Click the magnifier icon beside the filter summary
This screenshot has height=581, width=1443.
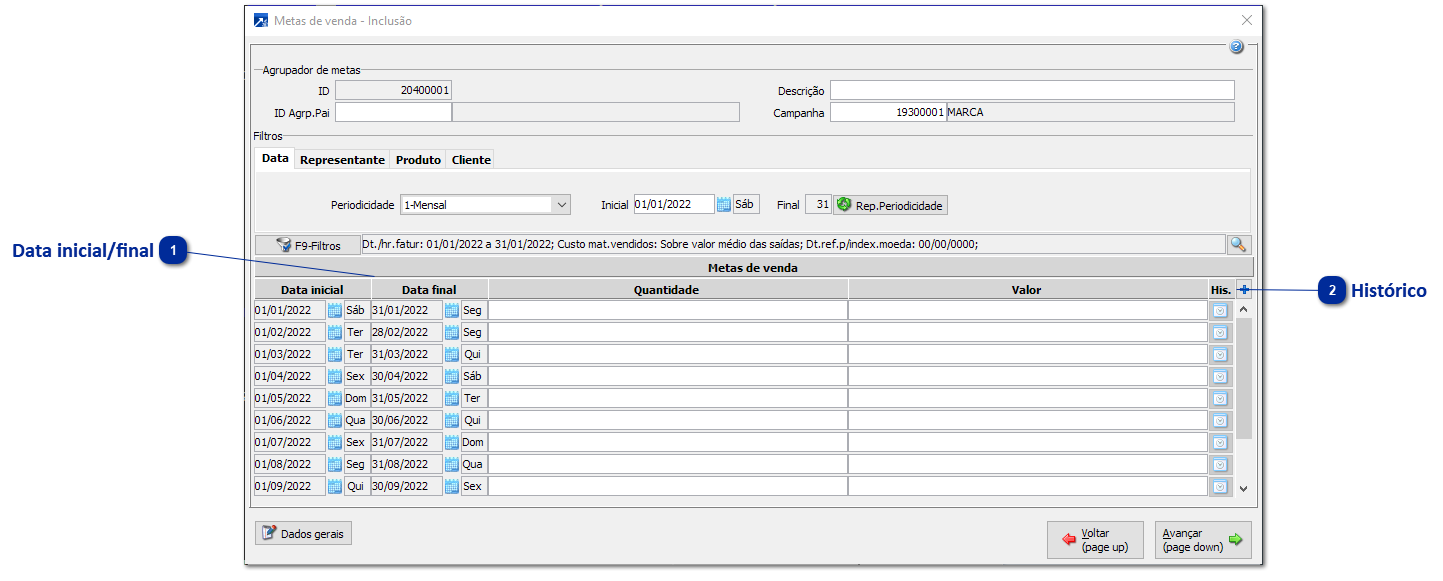click(x=1239, y=244)
